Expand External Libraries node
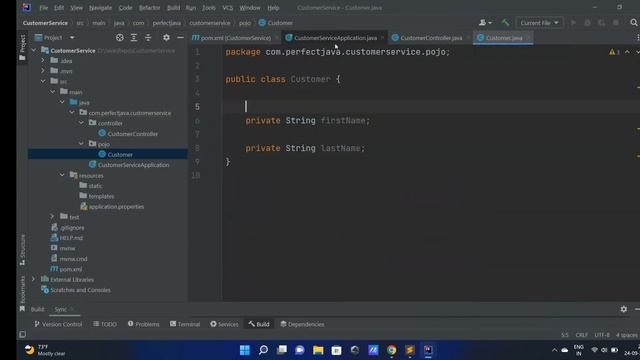Viewport: 640px width, 360px height. click(34, 279)
